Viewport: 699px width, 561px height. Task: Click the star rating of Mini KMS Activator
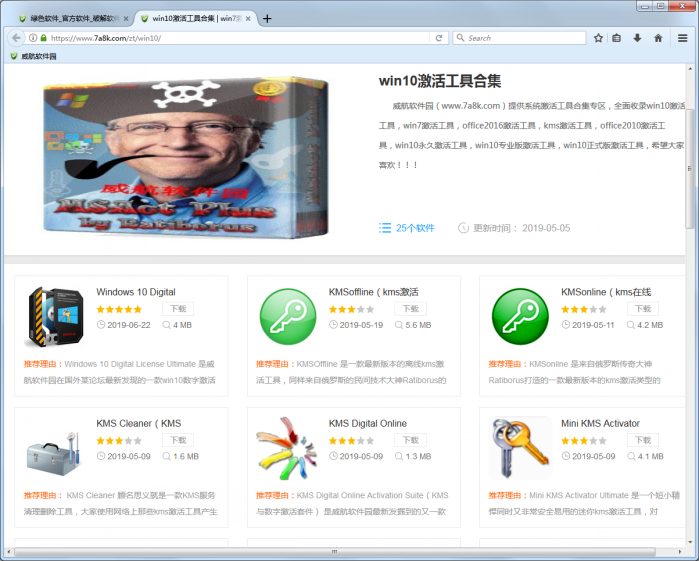pos(584,441)
